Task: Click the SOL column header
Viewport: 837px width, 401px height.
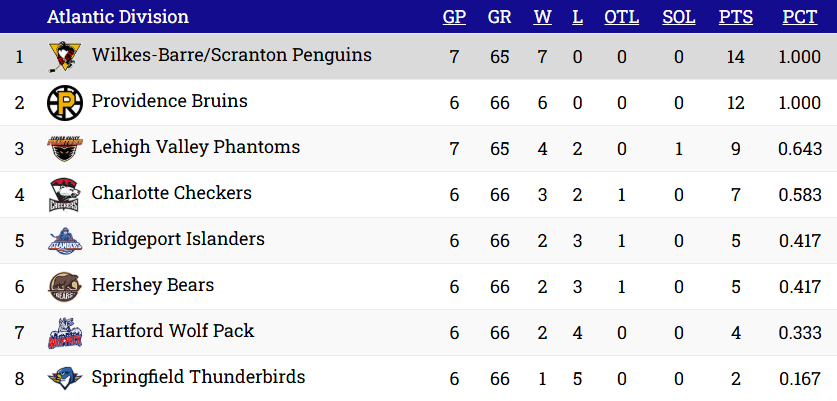Action: [x=679, y=17]
